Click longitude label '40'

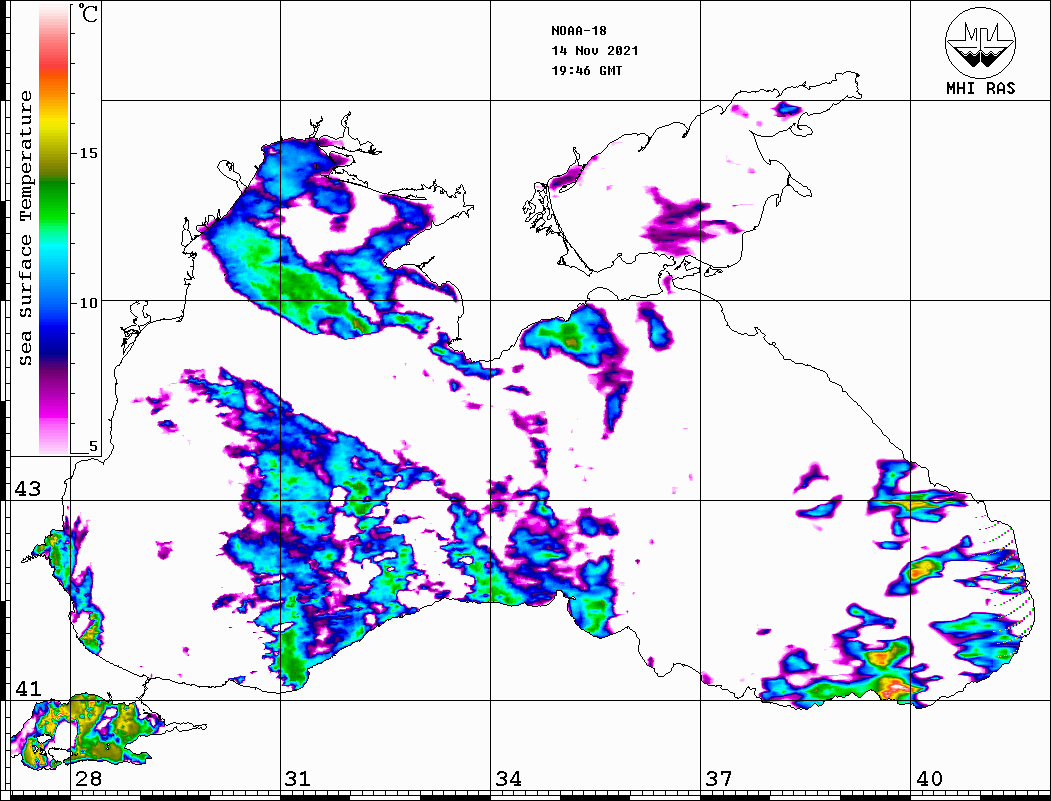tap(929, 779)
